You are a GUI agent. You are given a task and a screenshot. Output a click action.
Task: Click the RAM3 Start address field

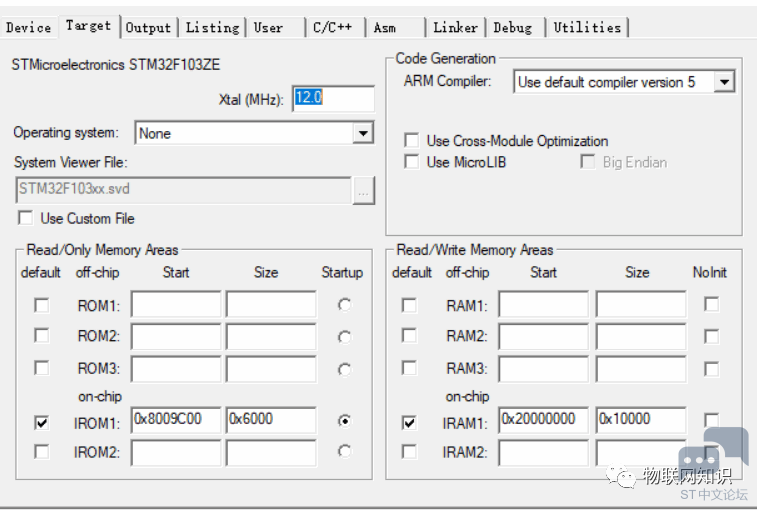click(544, 369)
